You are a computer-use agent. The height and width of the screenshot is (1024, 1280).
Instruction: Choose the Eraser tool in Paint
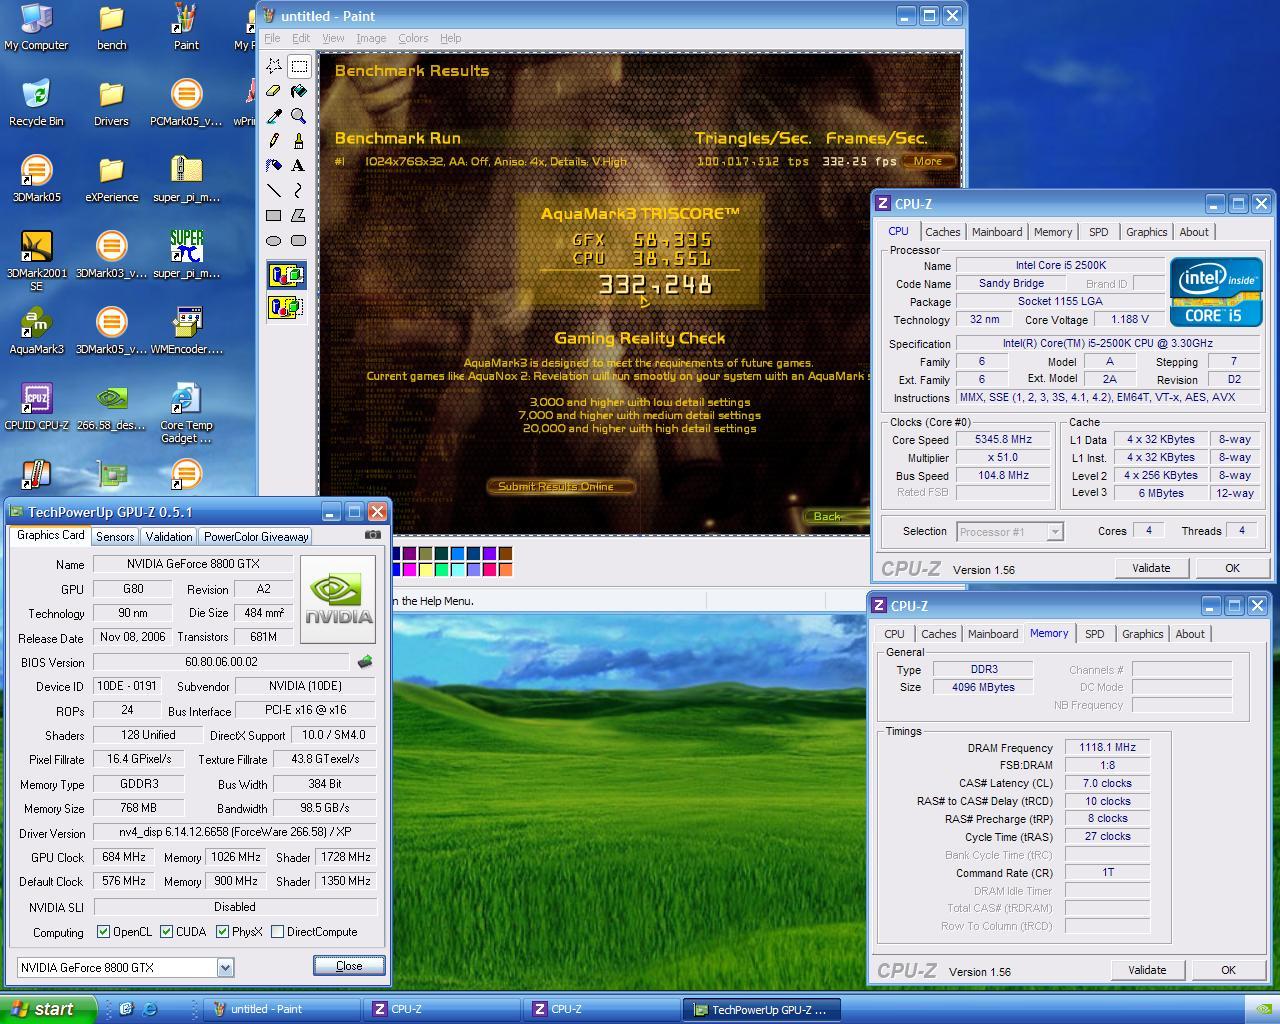(274, 91)
